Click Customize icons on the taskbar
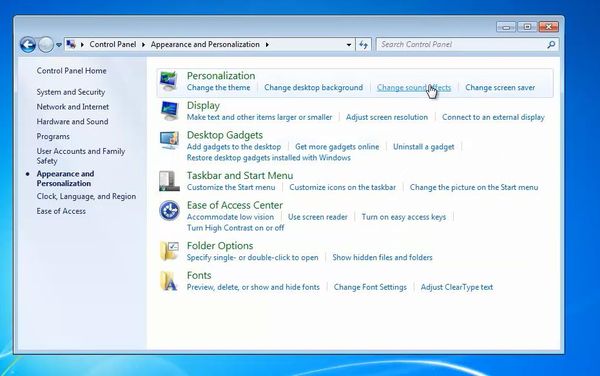The width and height of the screenshot is (600, 376). 342,187
